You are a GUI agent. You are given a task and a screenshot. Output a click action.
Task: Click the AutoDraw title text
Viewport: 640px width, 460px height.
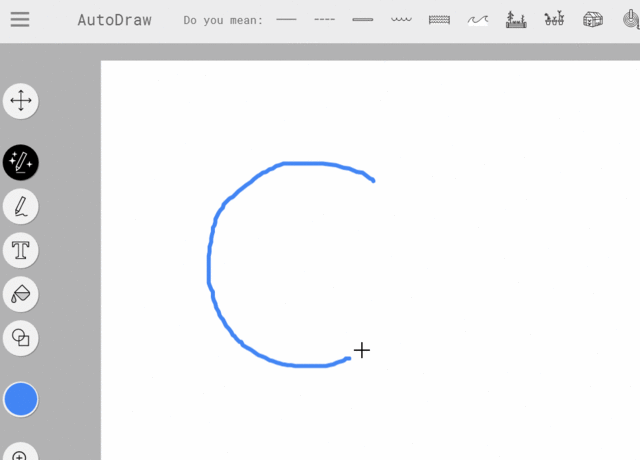[114, 20]
